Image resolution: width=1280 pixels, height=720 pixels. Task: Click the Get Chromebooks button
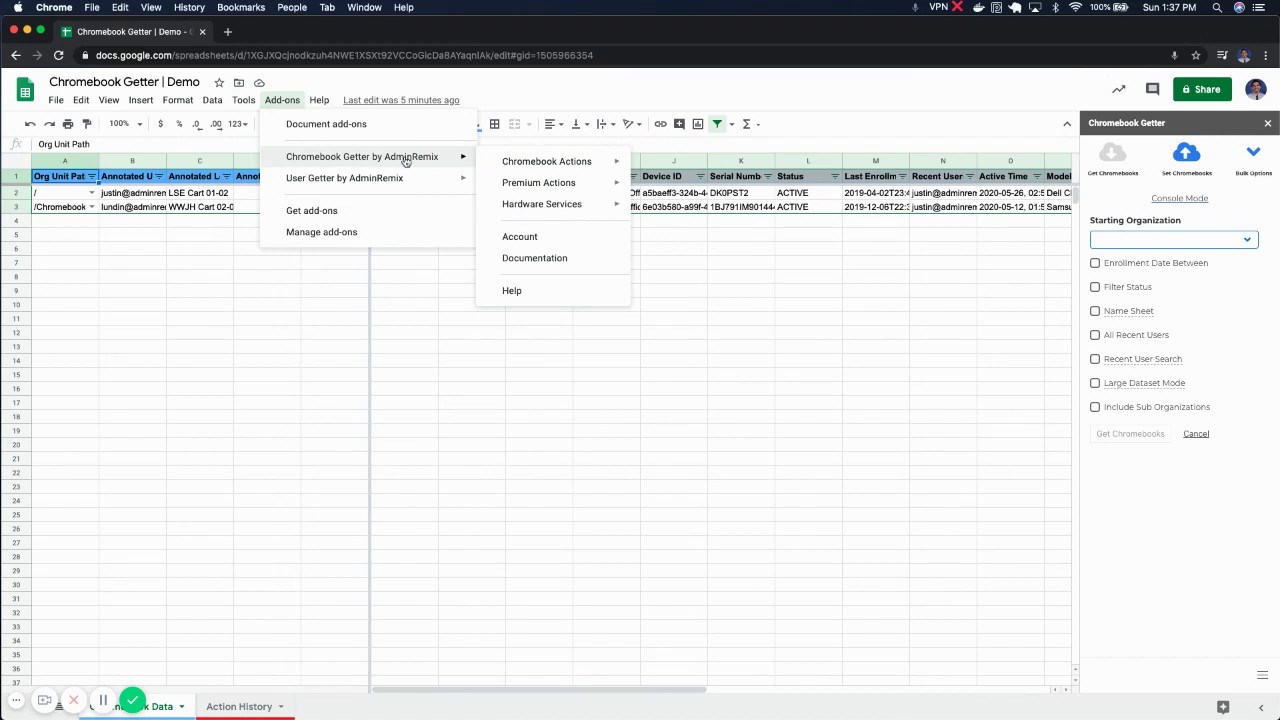(x=1130, y=434)
